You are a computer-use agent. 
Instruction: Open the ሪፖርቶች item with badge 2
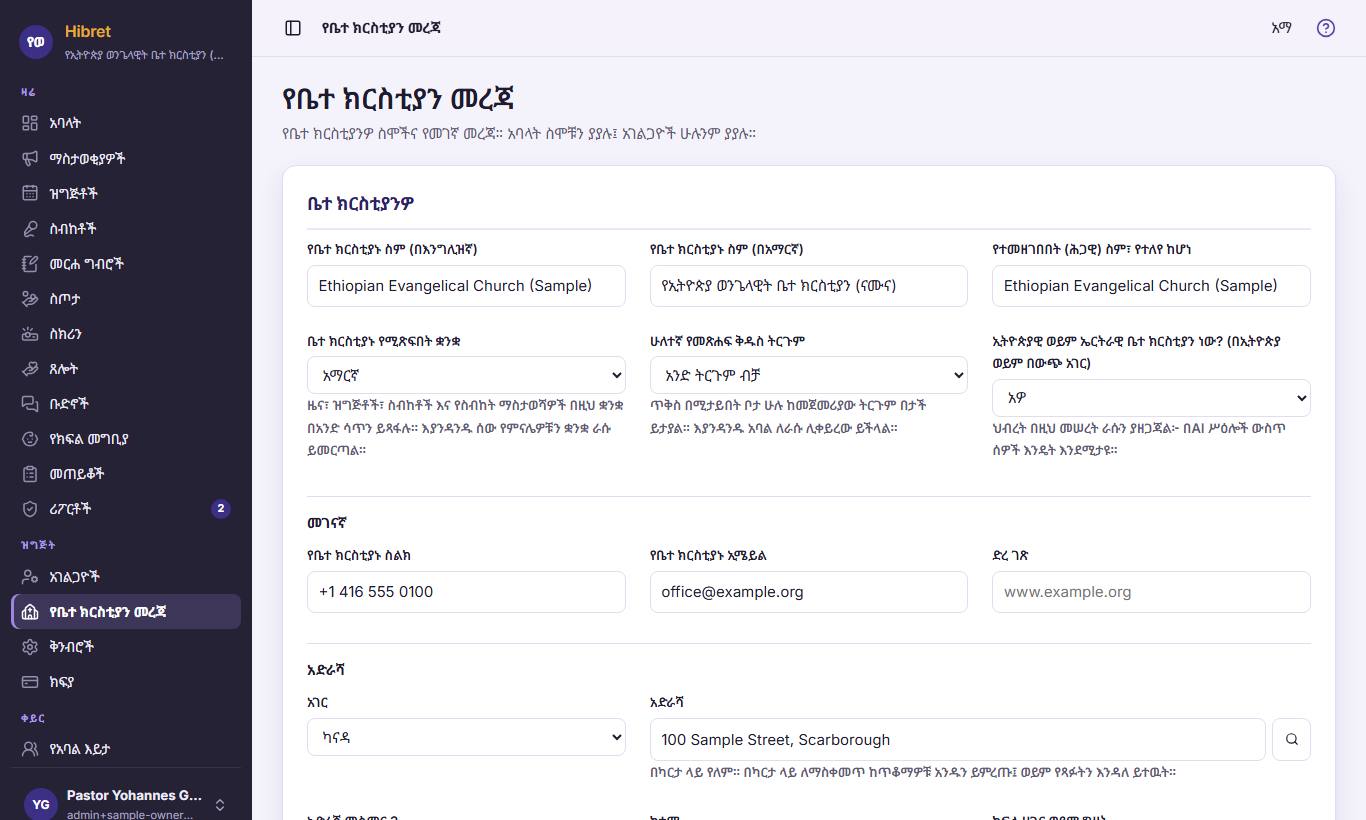click(x=126, y=508)
